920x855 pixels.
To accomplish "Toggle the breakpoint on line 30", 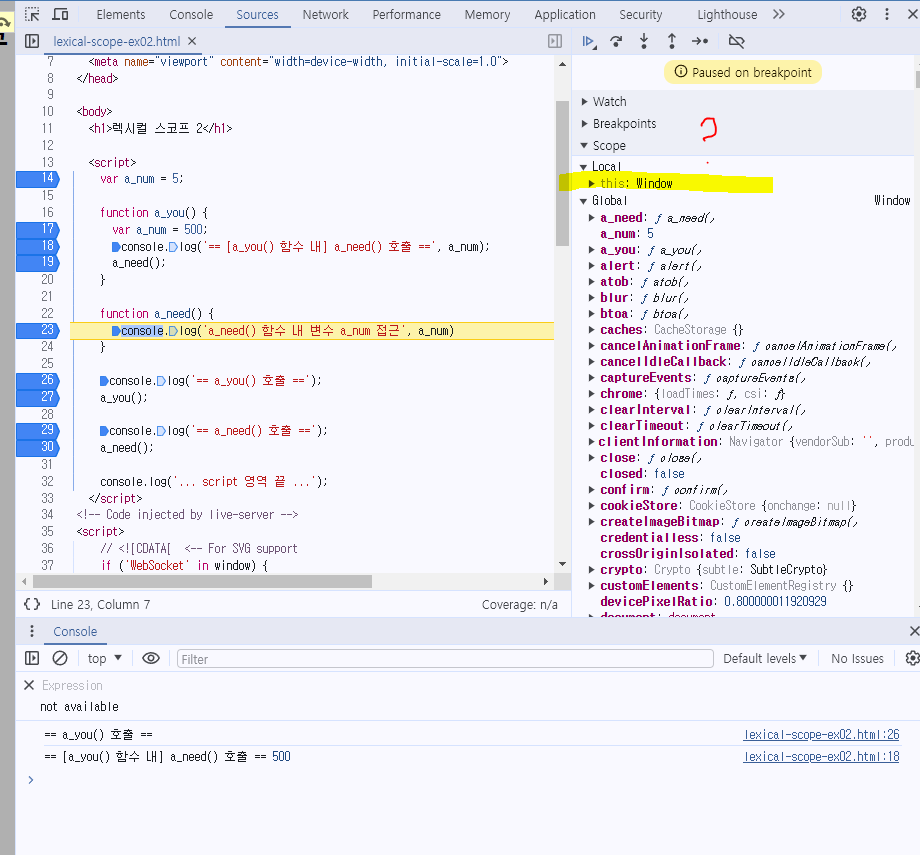I will (38, 447).
